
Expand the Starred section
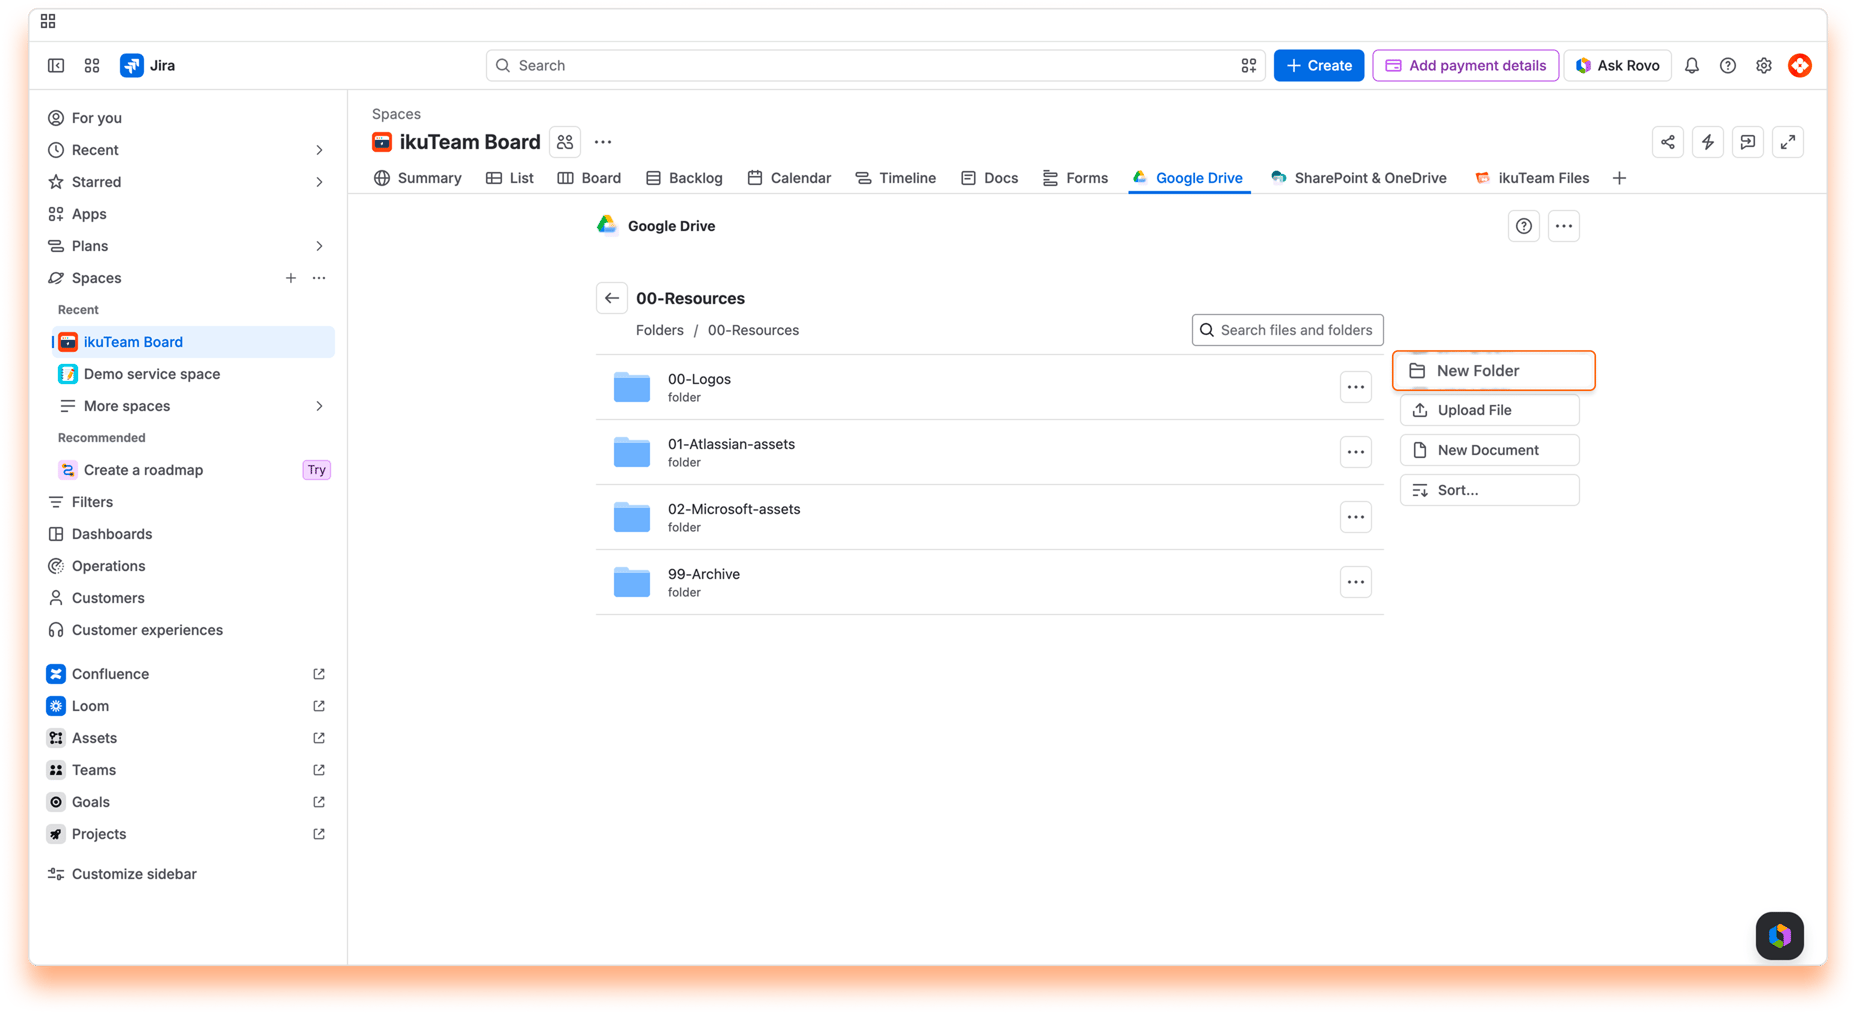(319, 182)
